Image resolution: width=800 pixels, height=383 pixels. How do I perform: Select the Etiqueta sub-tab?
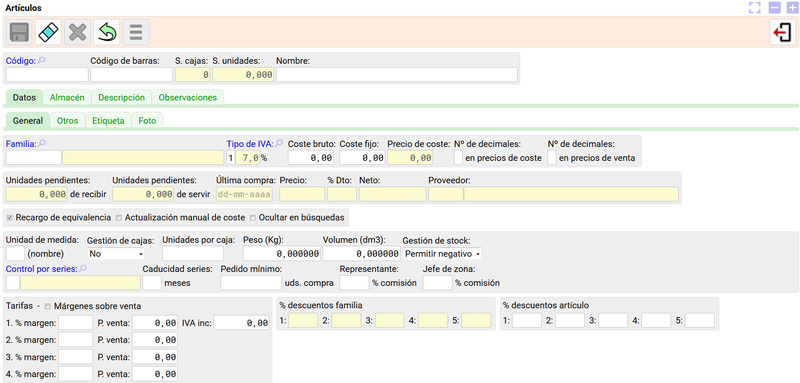[x=108, y=121]
